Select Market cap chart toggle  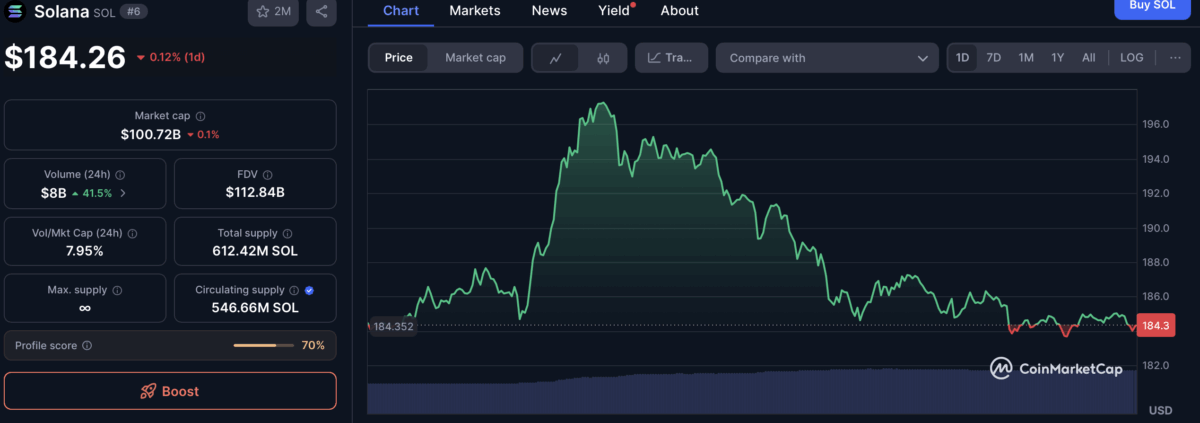point(475,58)
